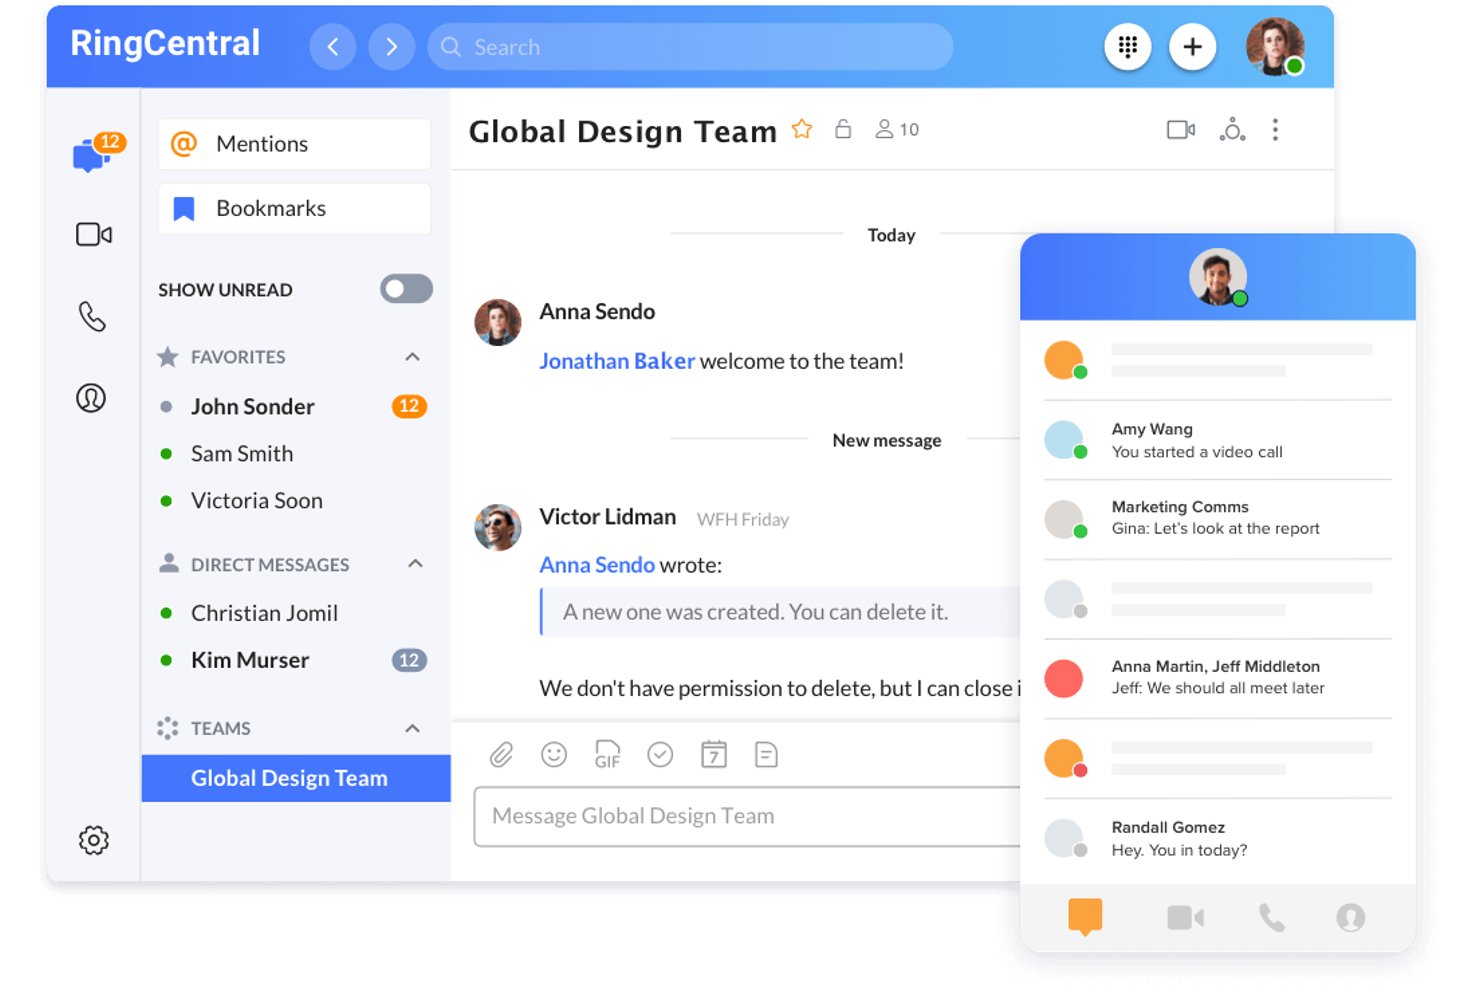Select the Video tab in mobile panel
Image resolution: width=1480 pixels, height=987 pixels.
pyautogui.click(x=1186, y=917)
